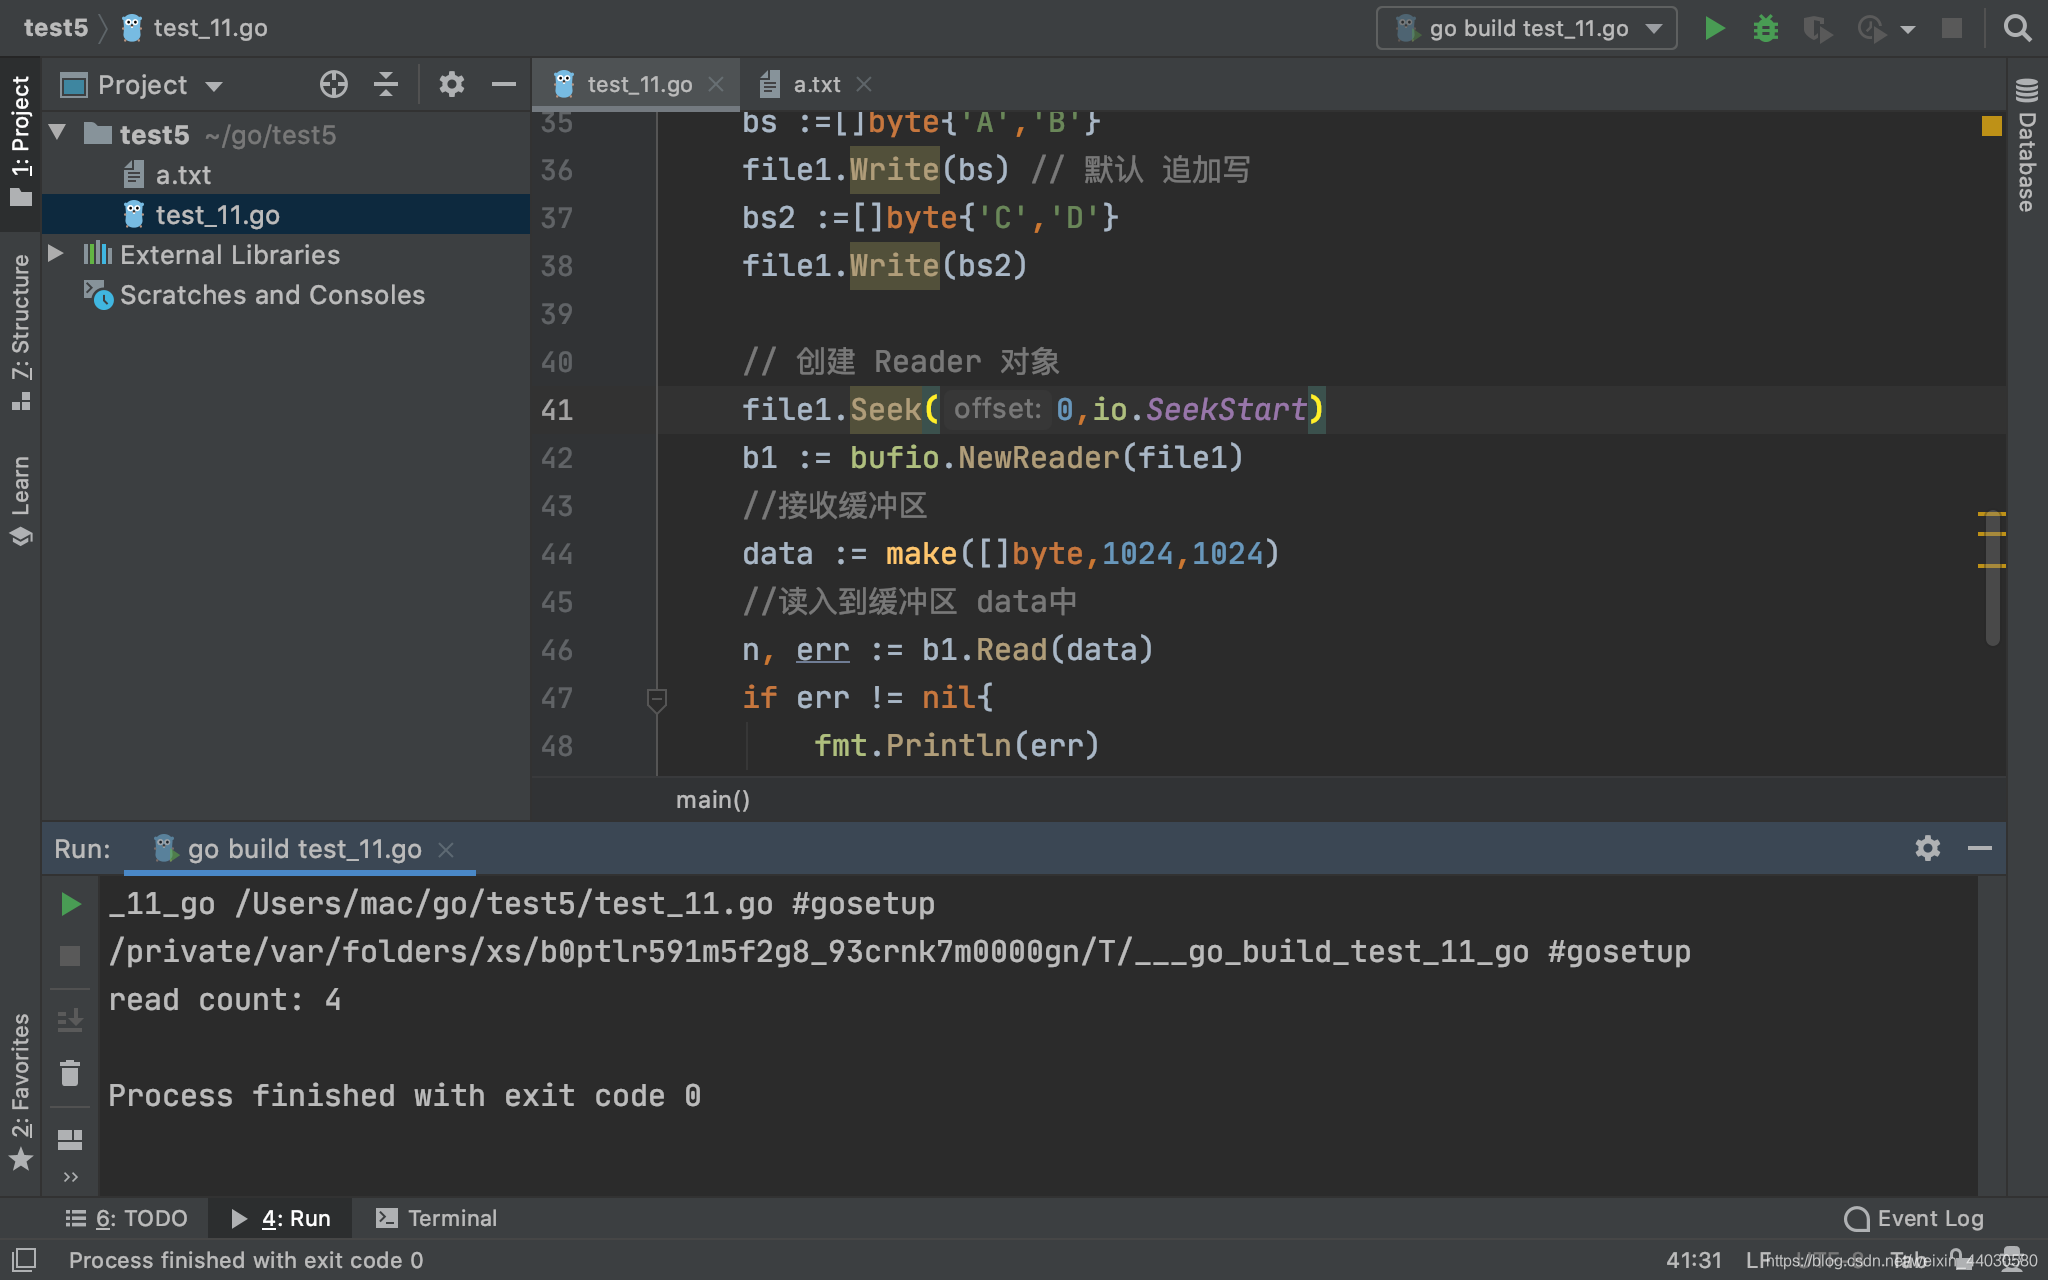
Task: Hide the Project panel with the minus icon
Action: pyautogui.click(x=504, y=84)
